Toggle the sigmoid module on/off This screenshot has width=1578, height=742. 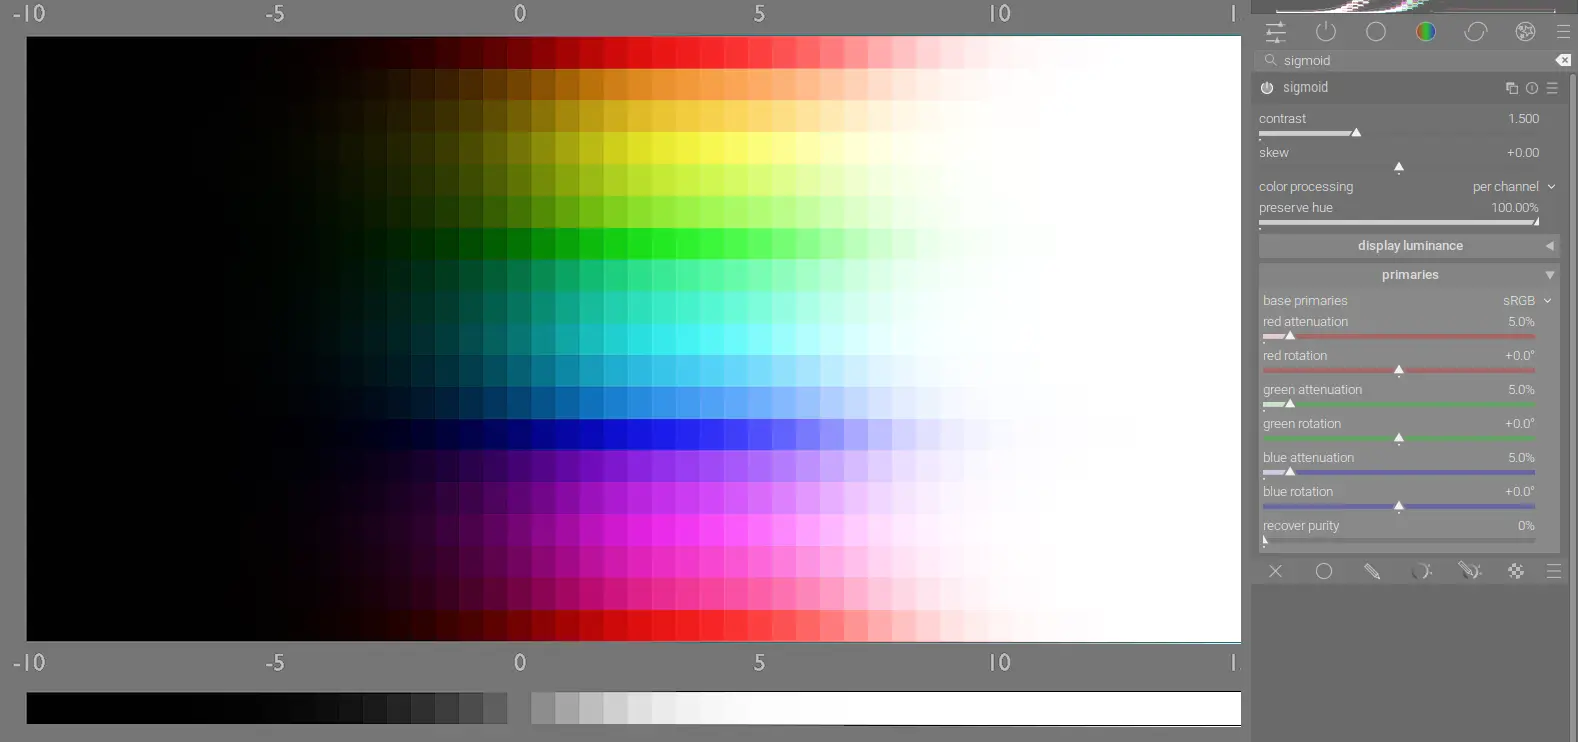(x=1267, y=88)
